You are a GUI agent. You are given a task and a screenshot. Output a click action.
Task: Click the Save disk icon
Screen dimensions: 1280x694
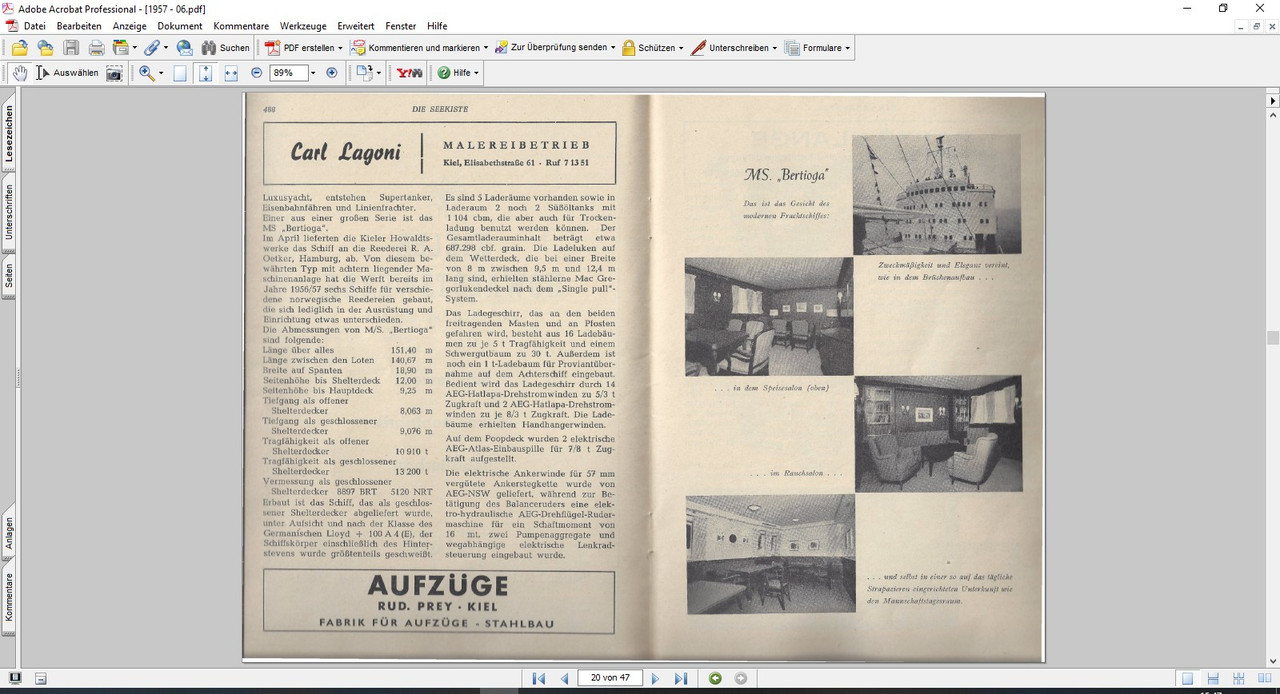coord(71,47)
